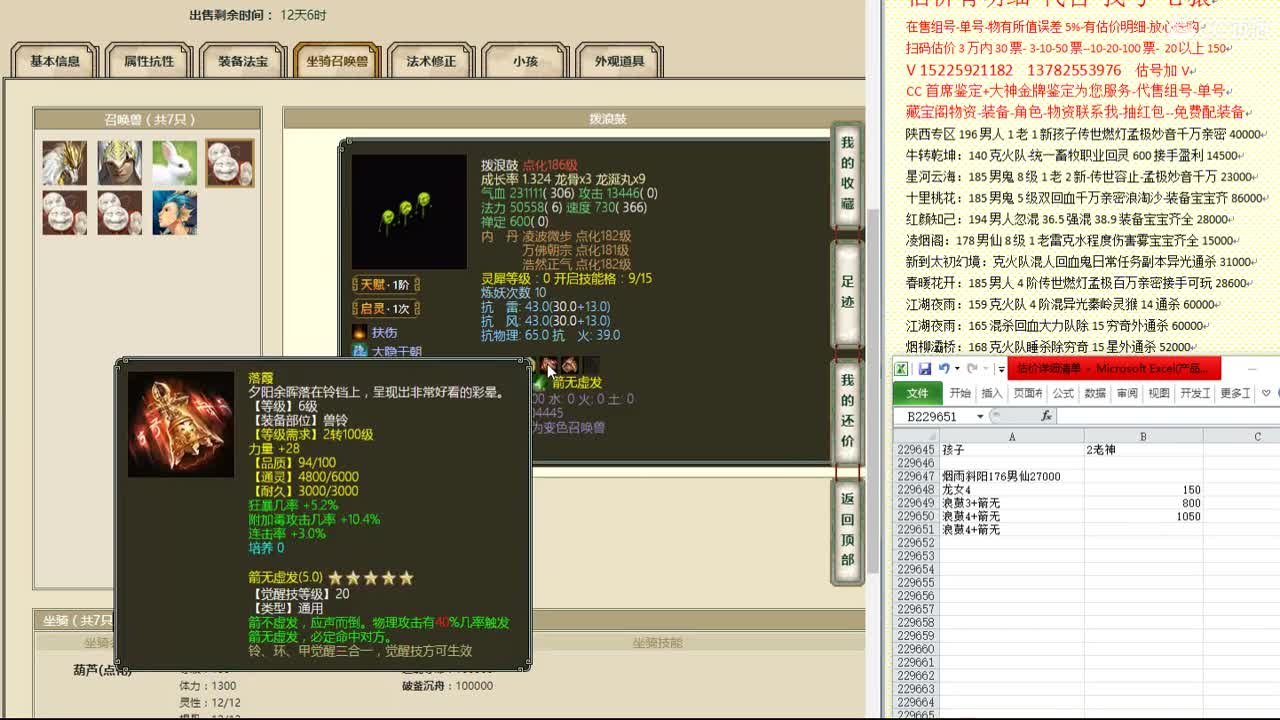
Task: Switch to Excel 数据 ribbon tab
Action: point(1095,393)
